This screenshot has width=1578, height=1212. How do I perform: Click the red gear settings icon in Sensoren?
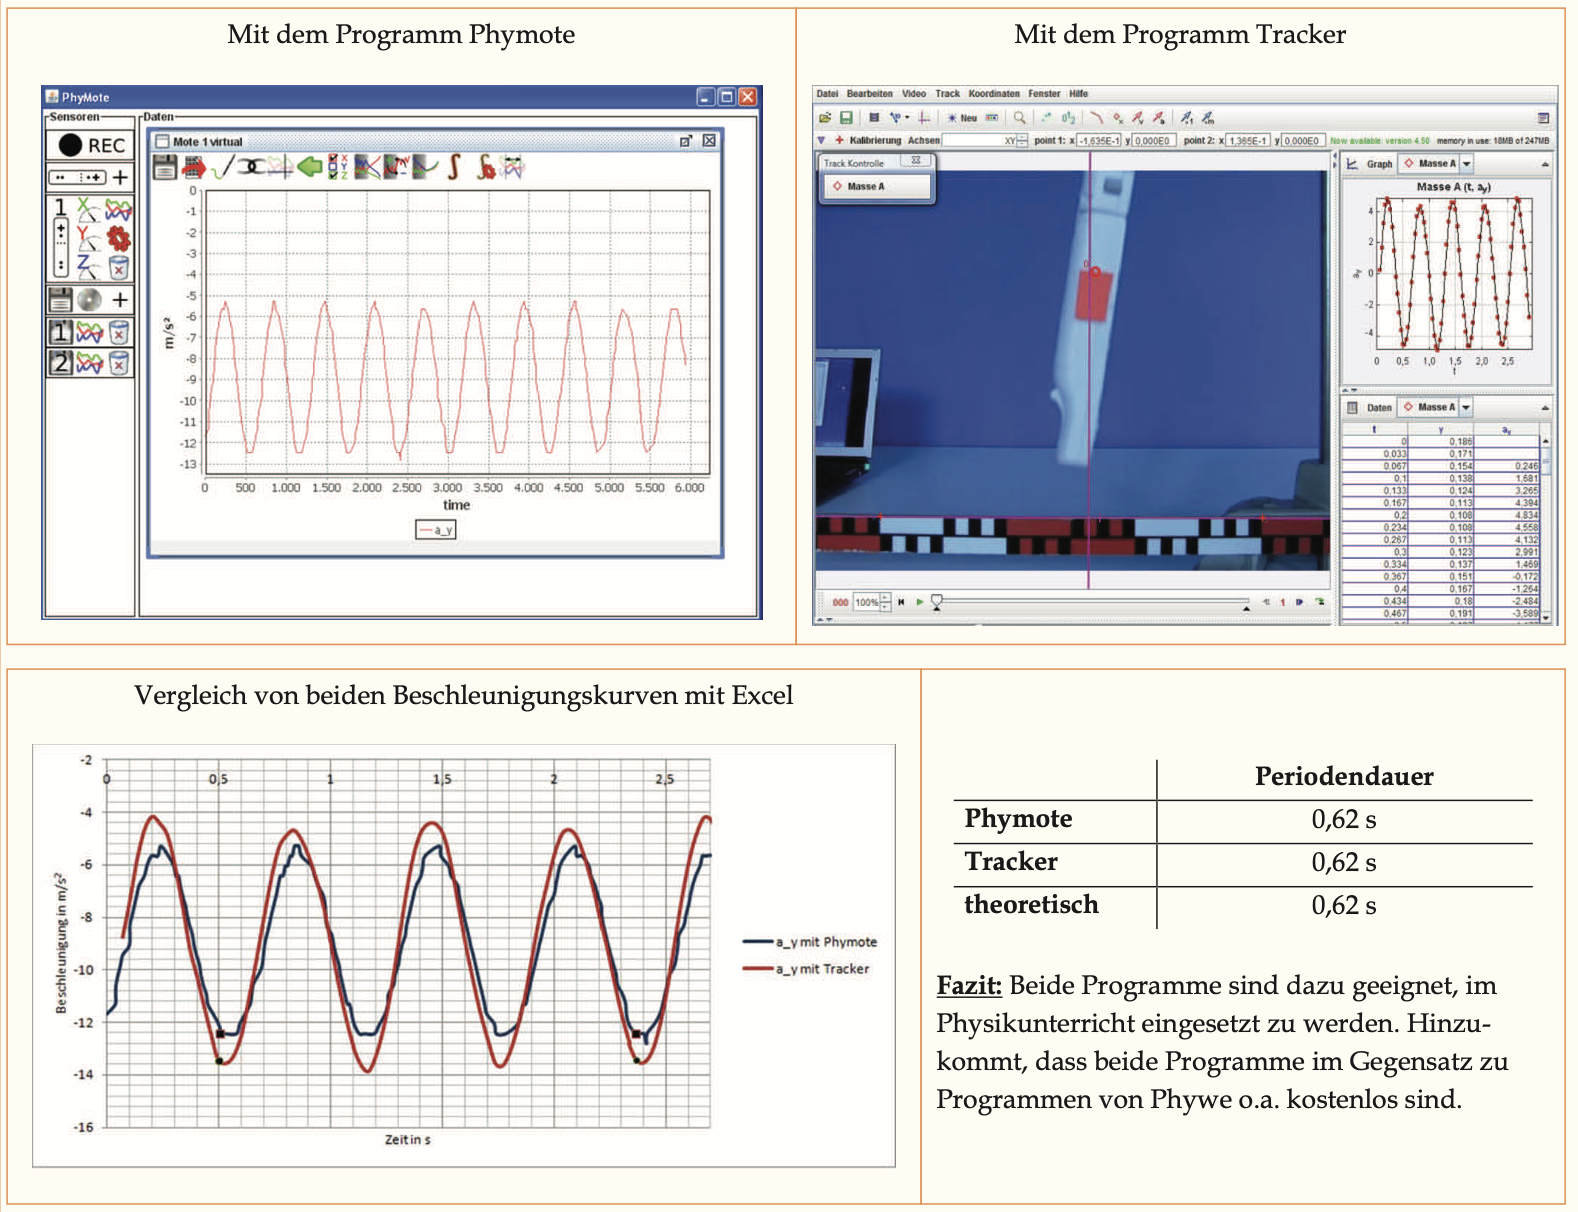(x=119, y=238)
